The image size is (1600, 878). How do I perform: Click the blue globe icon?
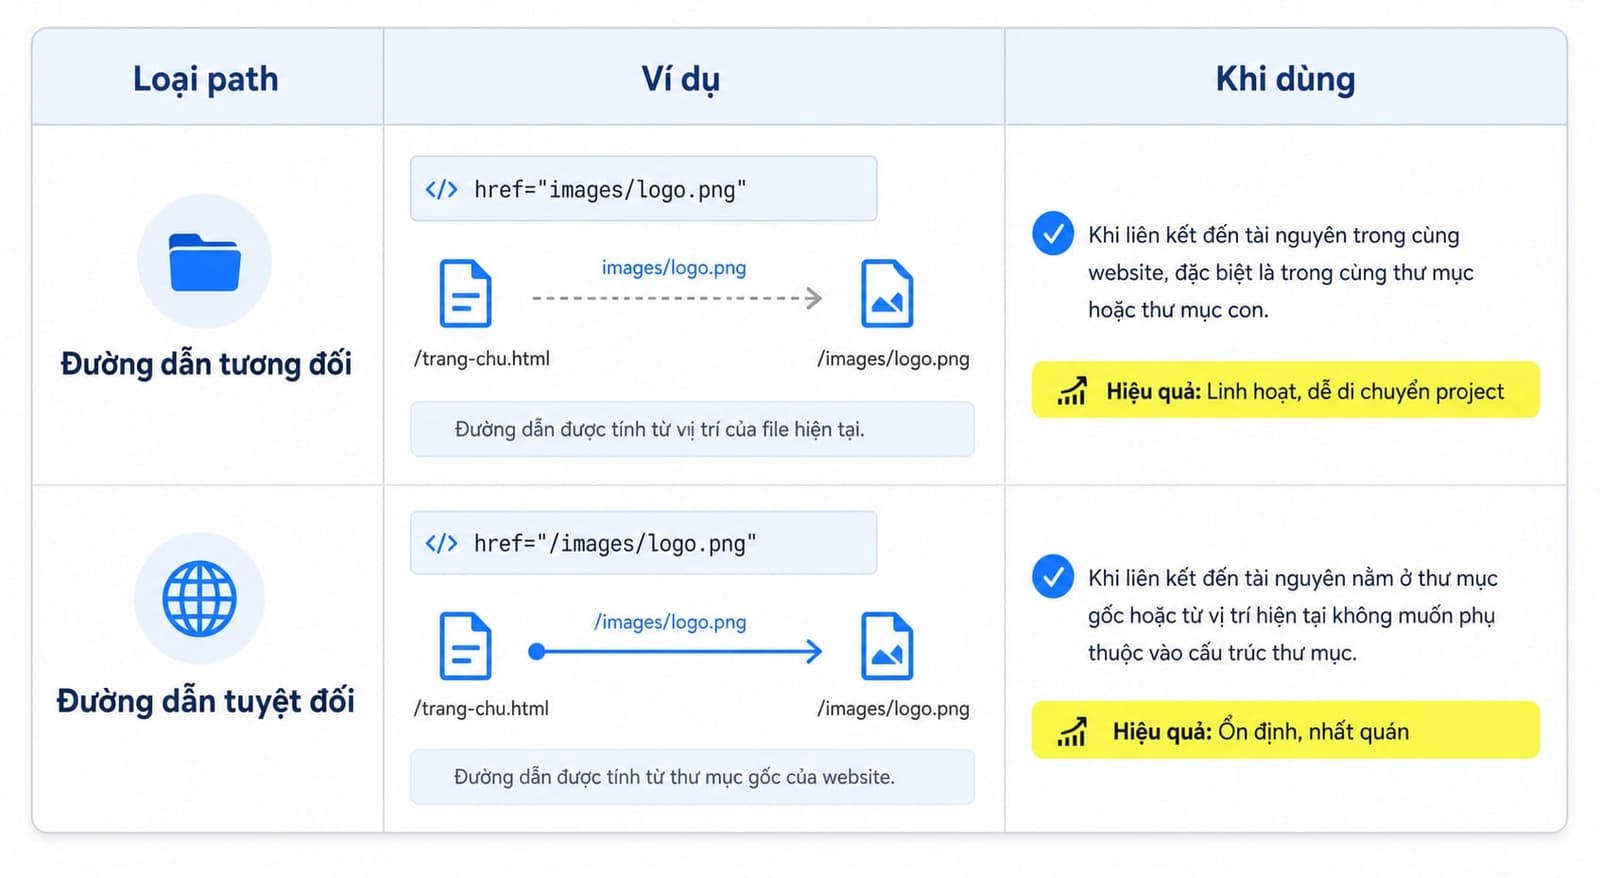pos(200,598)
